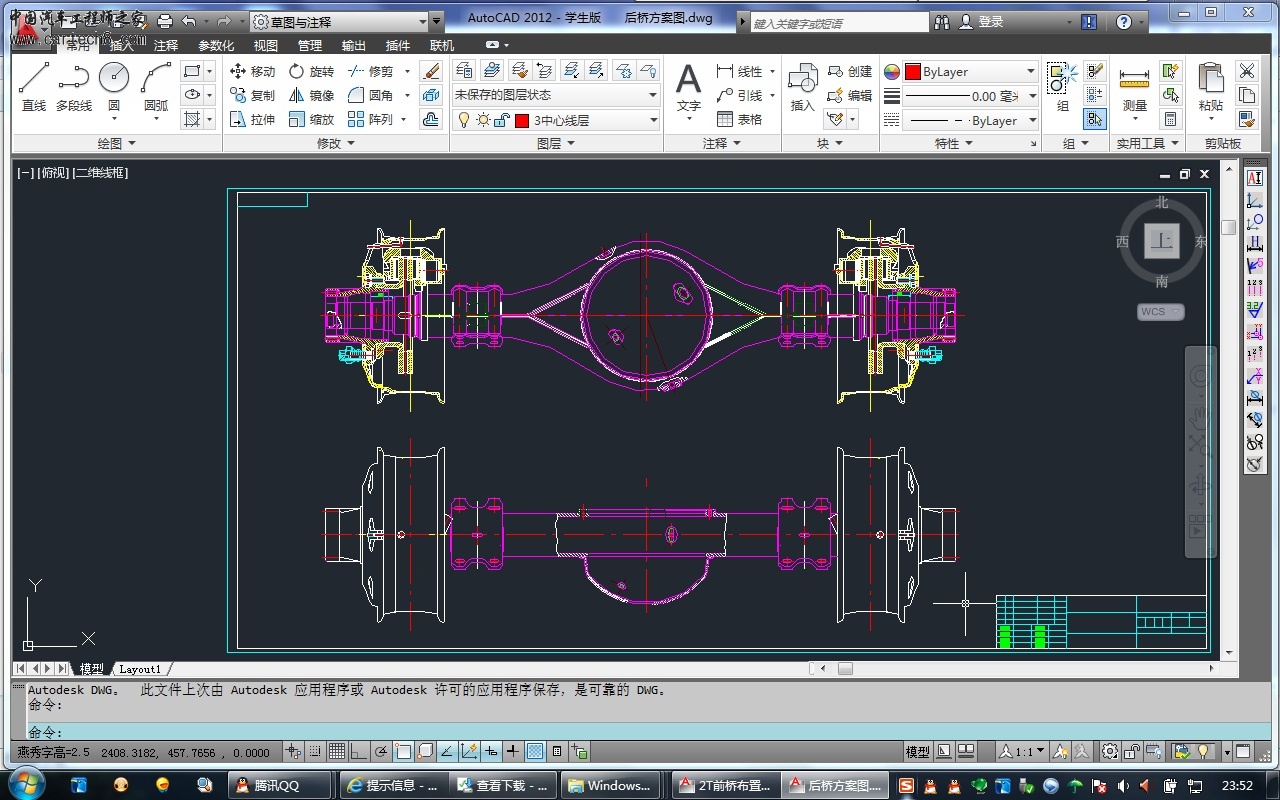Viewport: 1280px width, 800px height.
Task: Select the 圆弧 (Arc) tool
Action: pyautogui.click(x=156, y=88)
